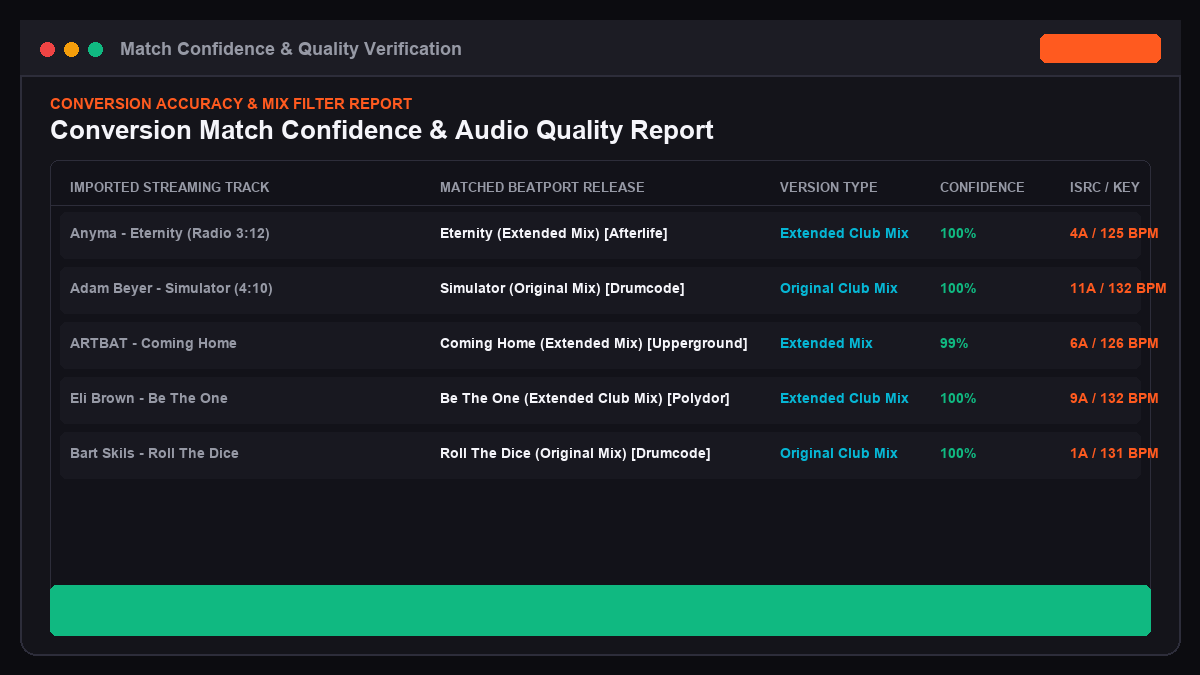This screenshot has height=675, width=1200.
Task: Click Extended Club Mix version in Be The One row
Action: tap(844, 398)
